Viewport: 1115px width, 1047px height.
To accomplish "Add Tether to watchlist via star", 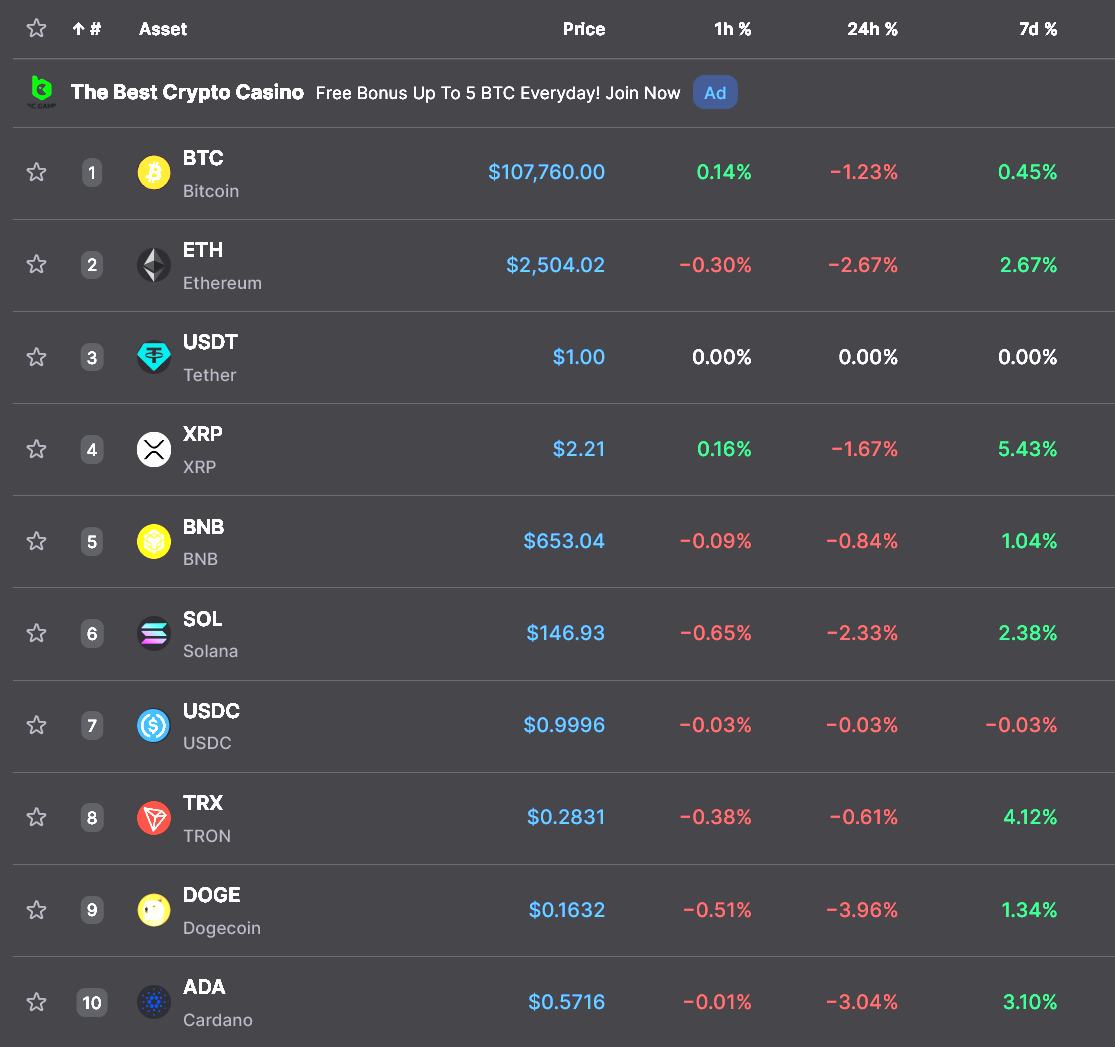I will [x=36, y=356].
